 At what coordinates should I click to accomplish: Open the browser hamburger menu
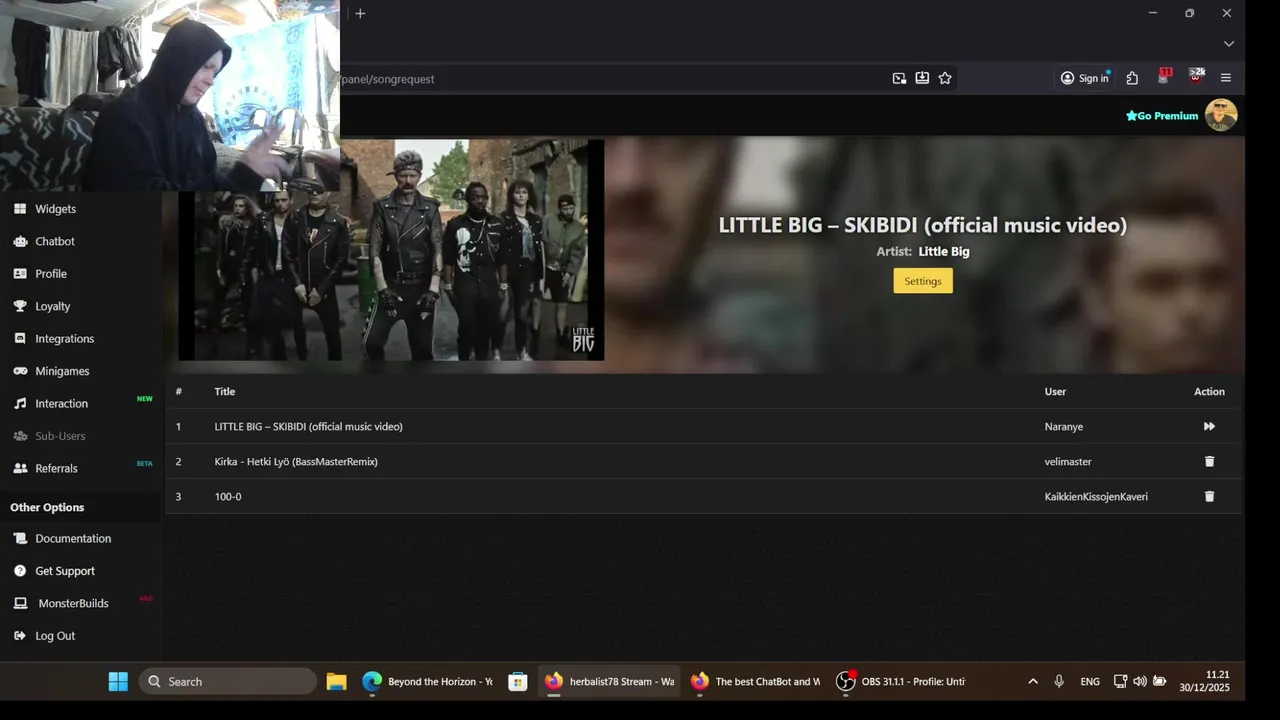tap(1226, 78)
